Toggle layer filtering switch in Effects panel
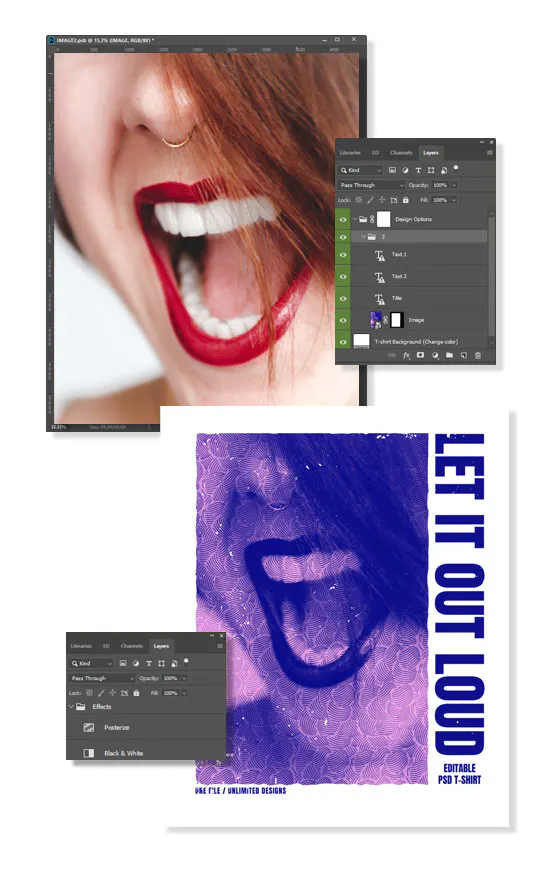 tap(186, 662)
